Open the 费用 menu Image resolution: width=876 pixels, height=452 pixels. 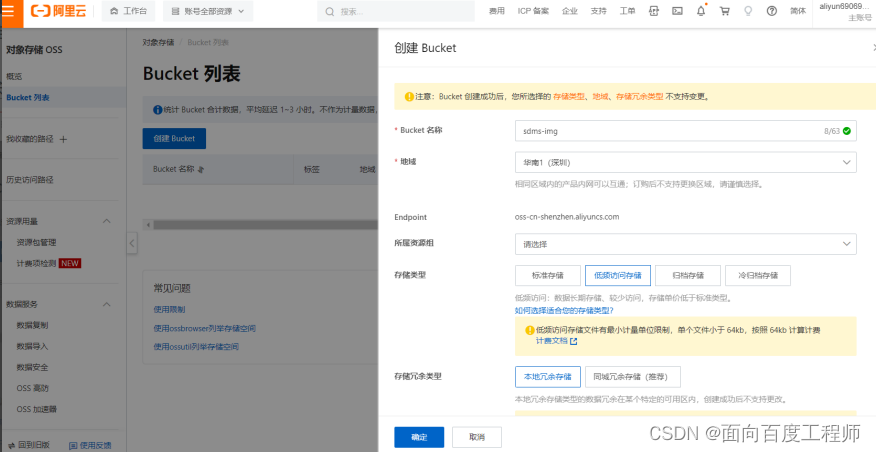(x=497, y=11)
